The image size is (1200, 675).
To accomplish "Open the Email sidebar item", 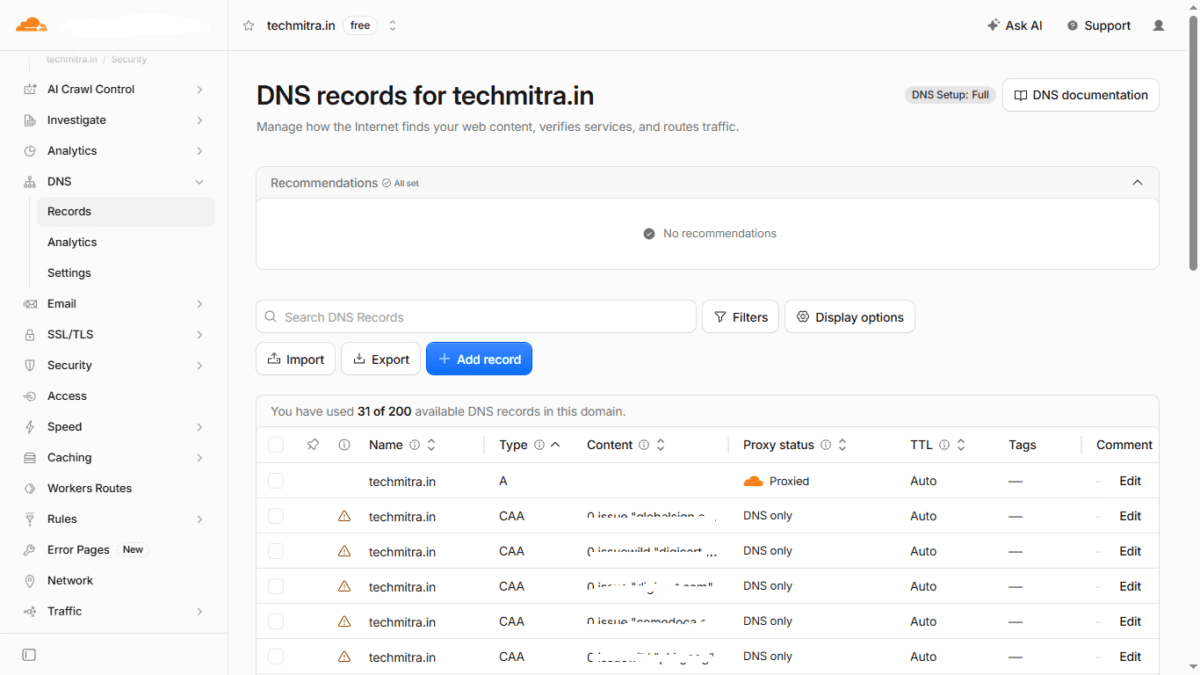I will (113, 304).
